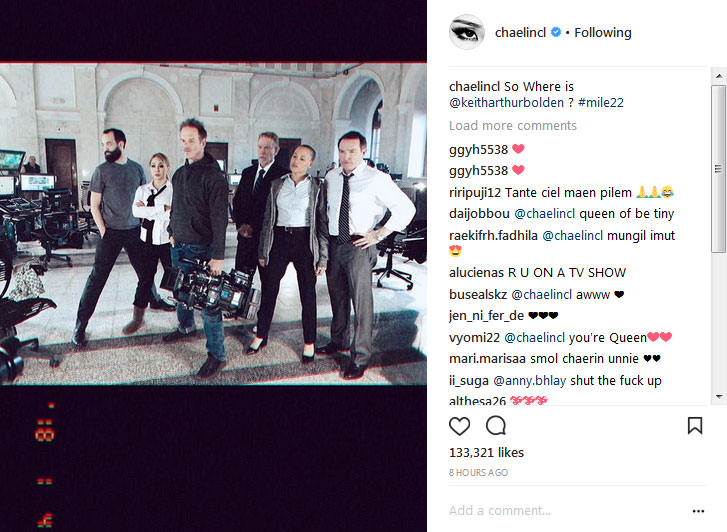Toggle the Following status button
Viewport: 727px width, 532px height.
(x=603, y=32)
